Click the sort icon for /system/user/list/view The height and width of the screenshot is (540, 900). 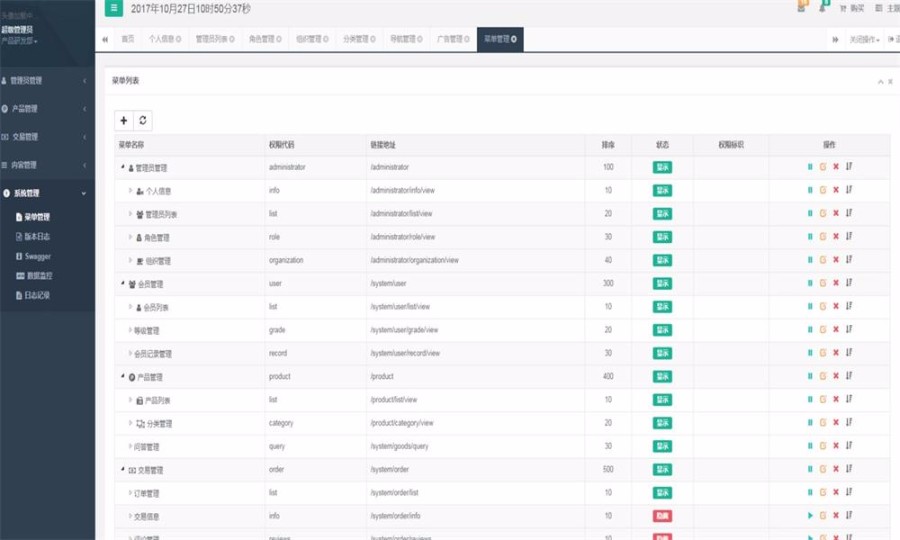click(x=849, y=306)
